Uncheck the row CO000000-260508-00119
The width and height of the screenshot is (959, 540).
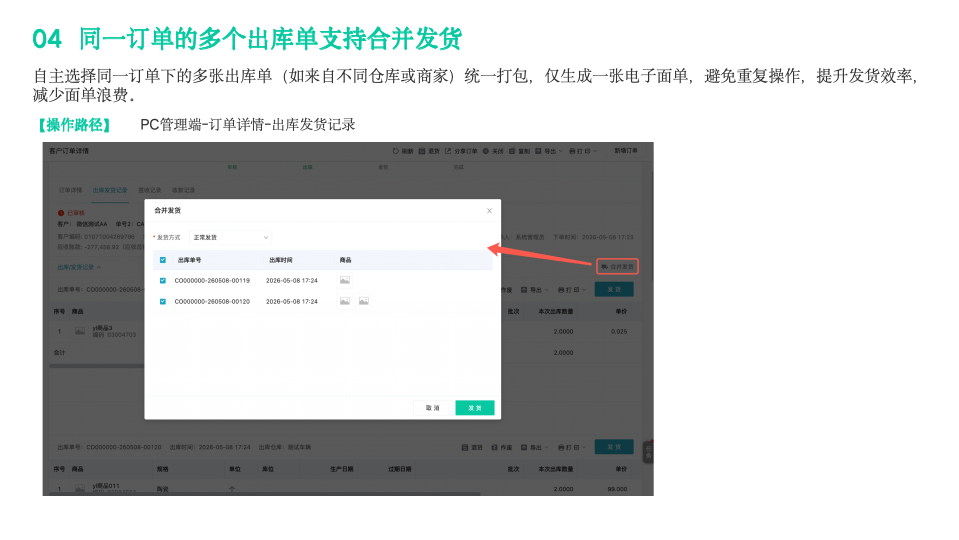(x=163, y=281)
